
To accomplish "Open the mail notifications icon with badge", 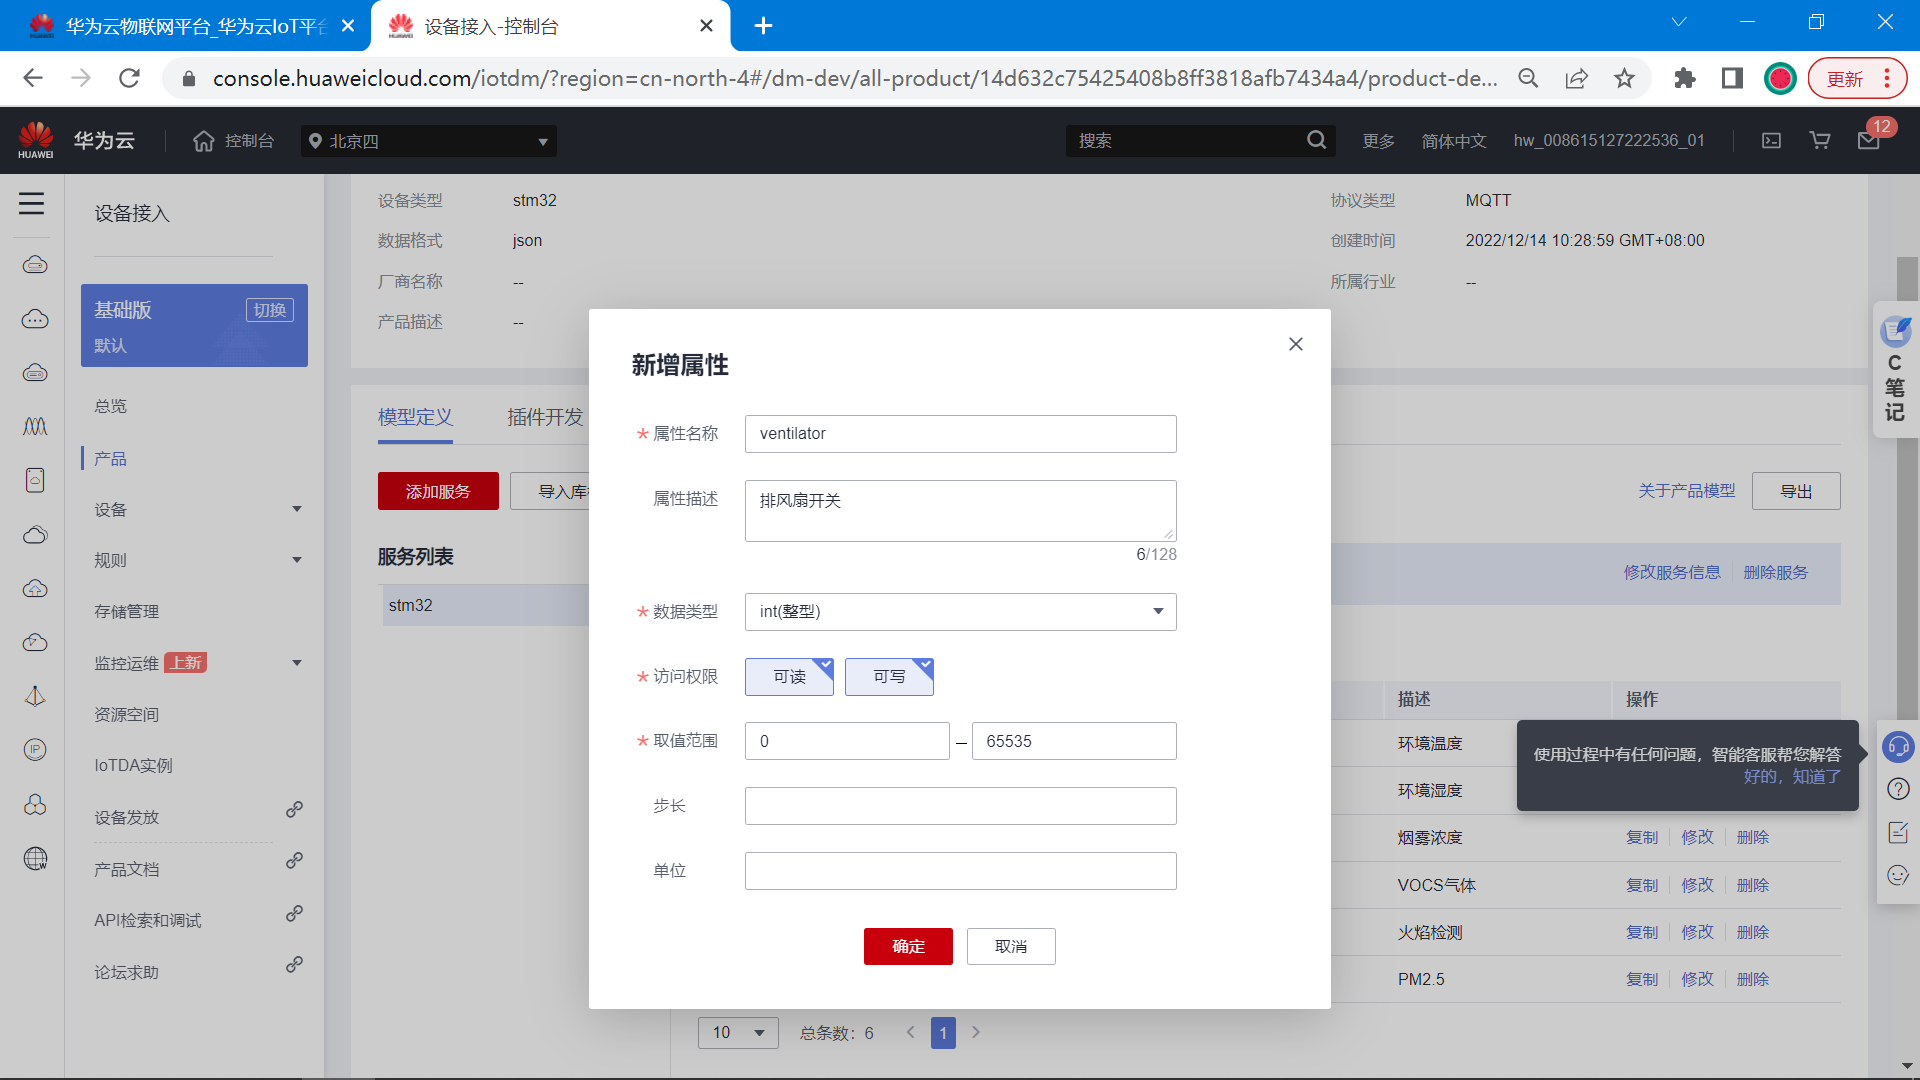I will click(1868, 141).
